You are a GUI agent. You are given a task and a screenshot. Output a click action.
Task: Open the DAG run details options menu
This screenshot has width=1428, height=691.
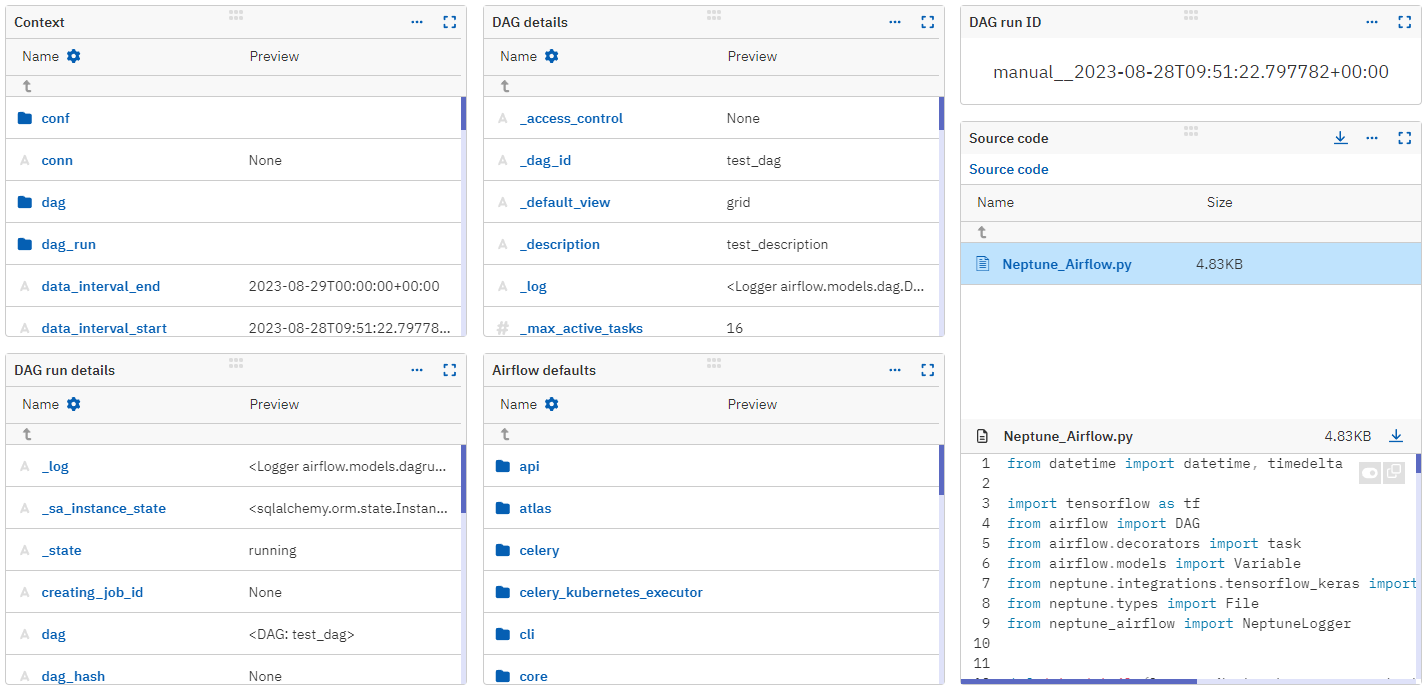tap(417, 369)
